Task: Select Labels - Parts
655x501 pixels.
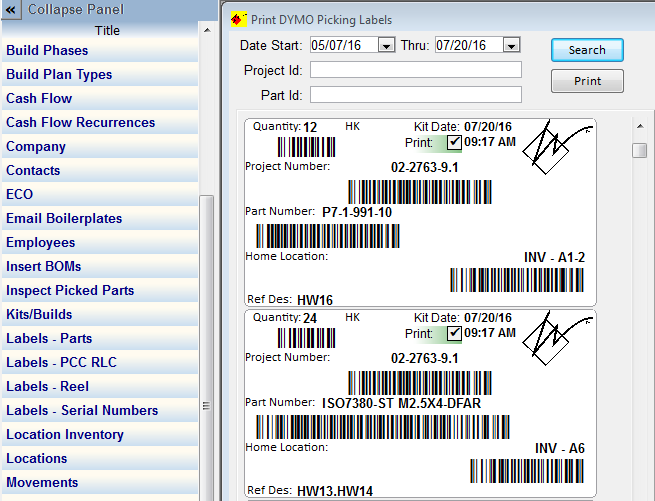Action: click(x=100, y=338)
